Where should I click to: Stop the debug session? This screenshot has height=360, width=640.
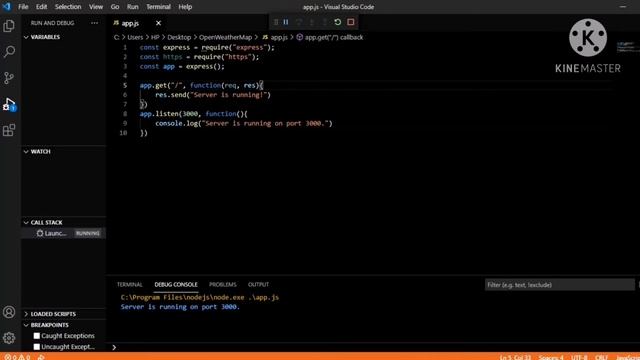(351, 22)
